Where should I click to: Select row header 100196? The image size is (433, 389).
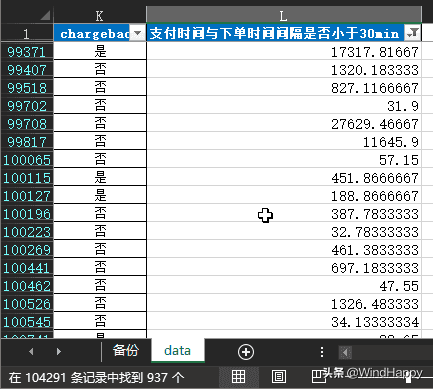click(27, 214)
